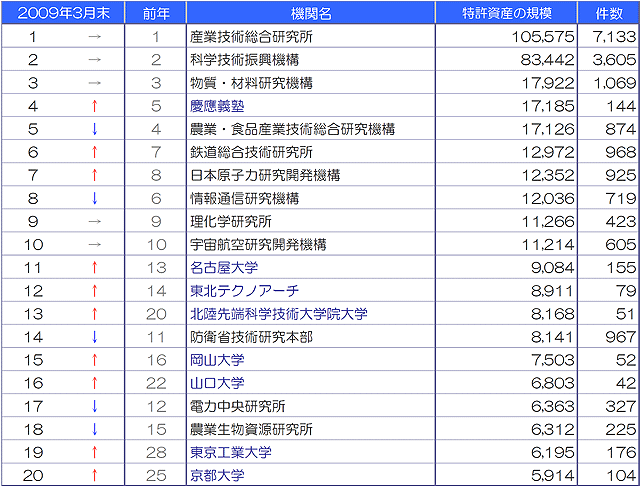The height and width of the screenshot is (486, 640).
Task: Click the red up arrow in rank 4 row
Action: click(94, 106)
